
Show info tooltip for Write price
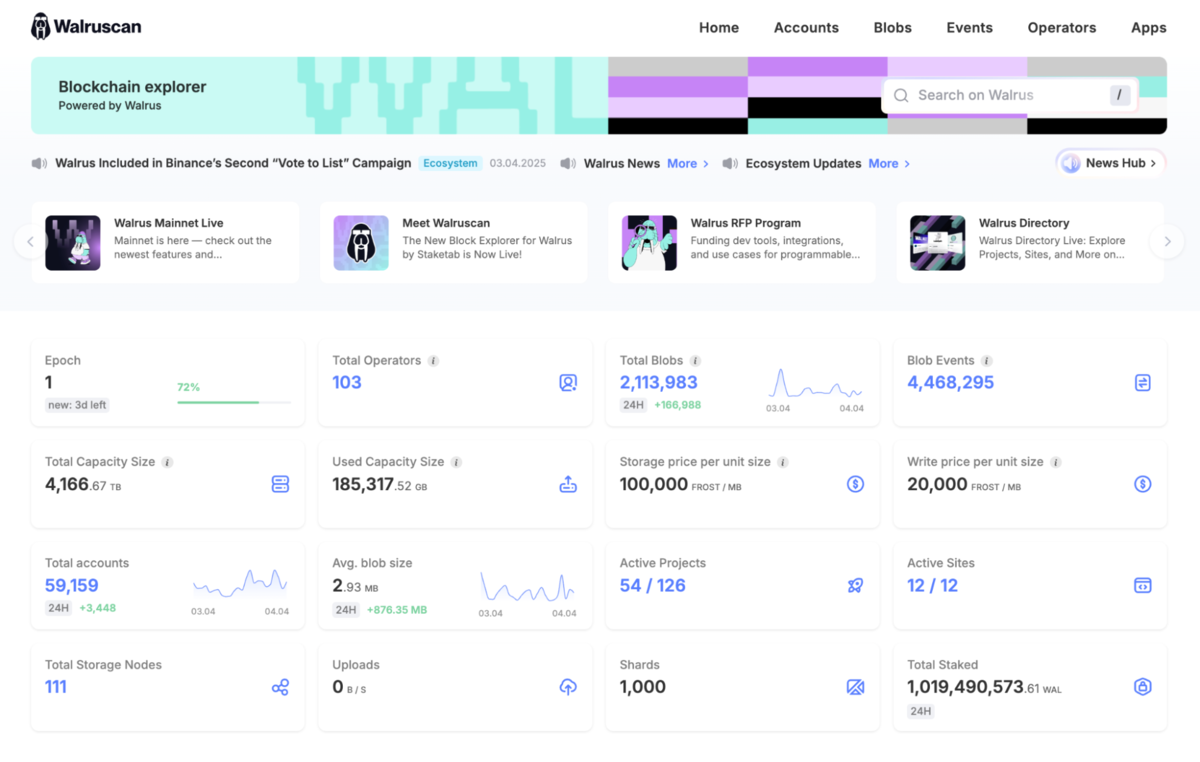pyautogui.click(x=1056, y=462)
